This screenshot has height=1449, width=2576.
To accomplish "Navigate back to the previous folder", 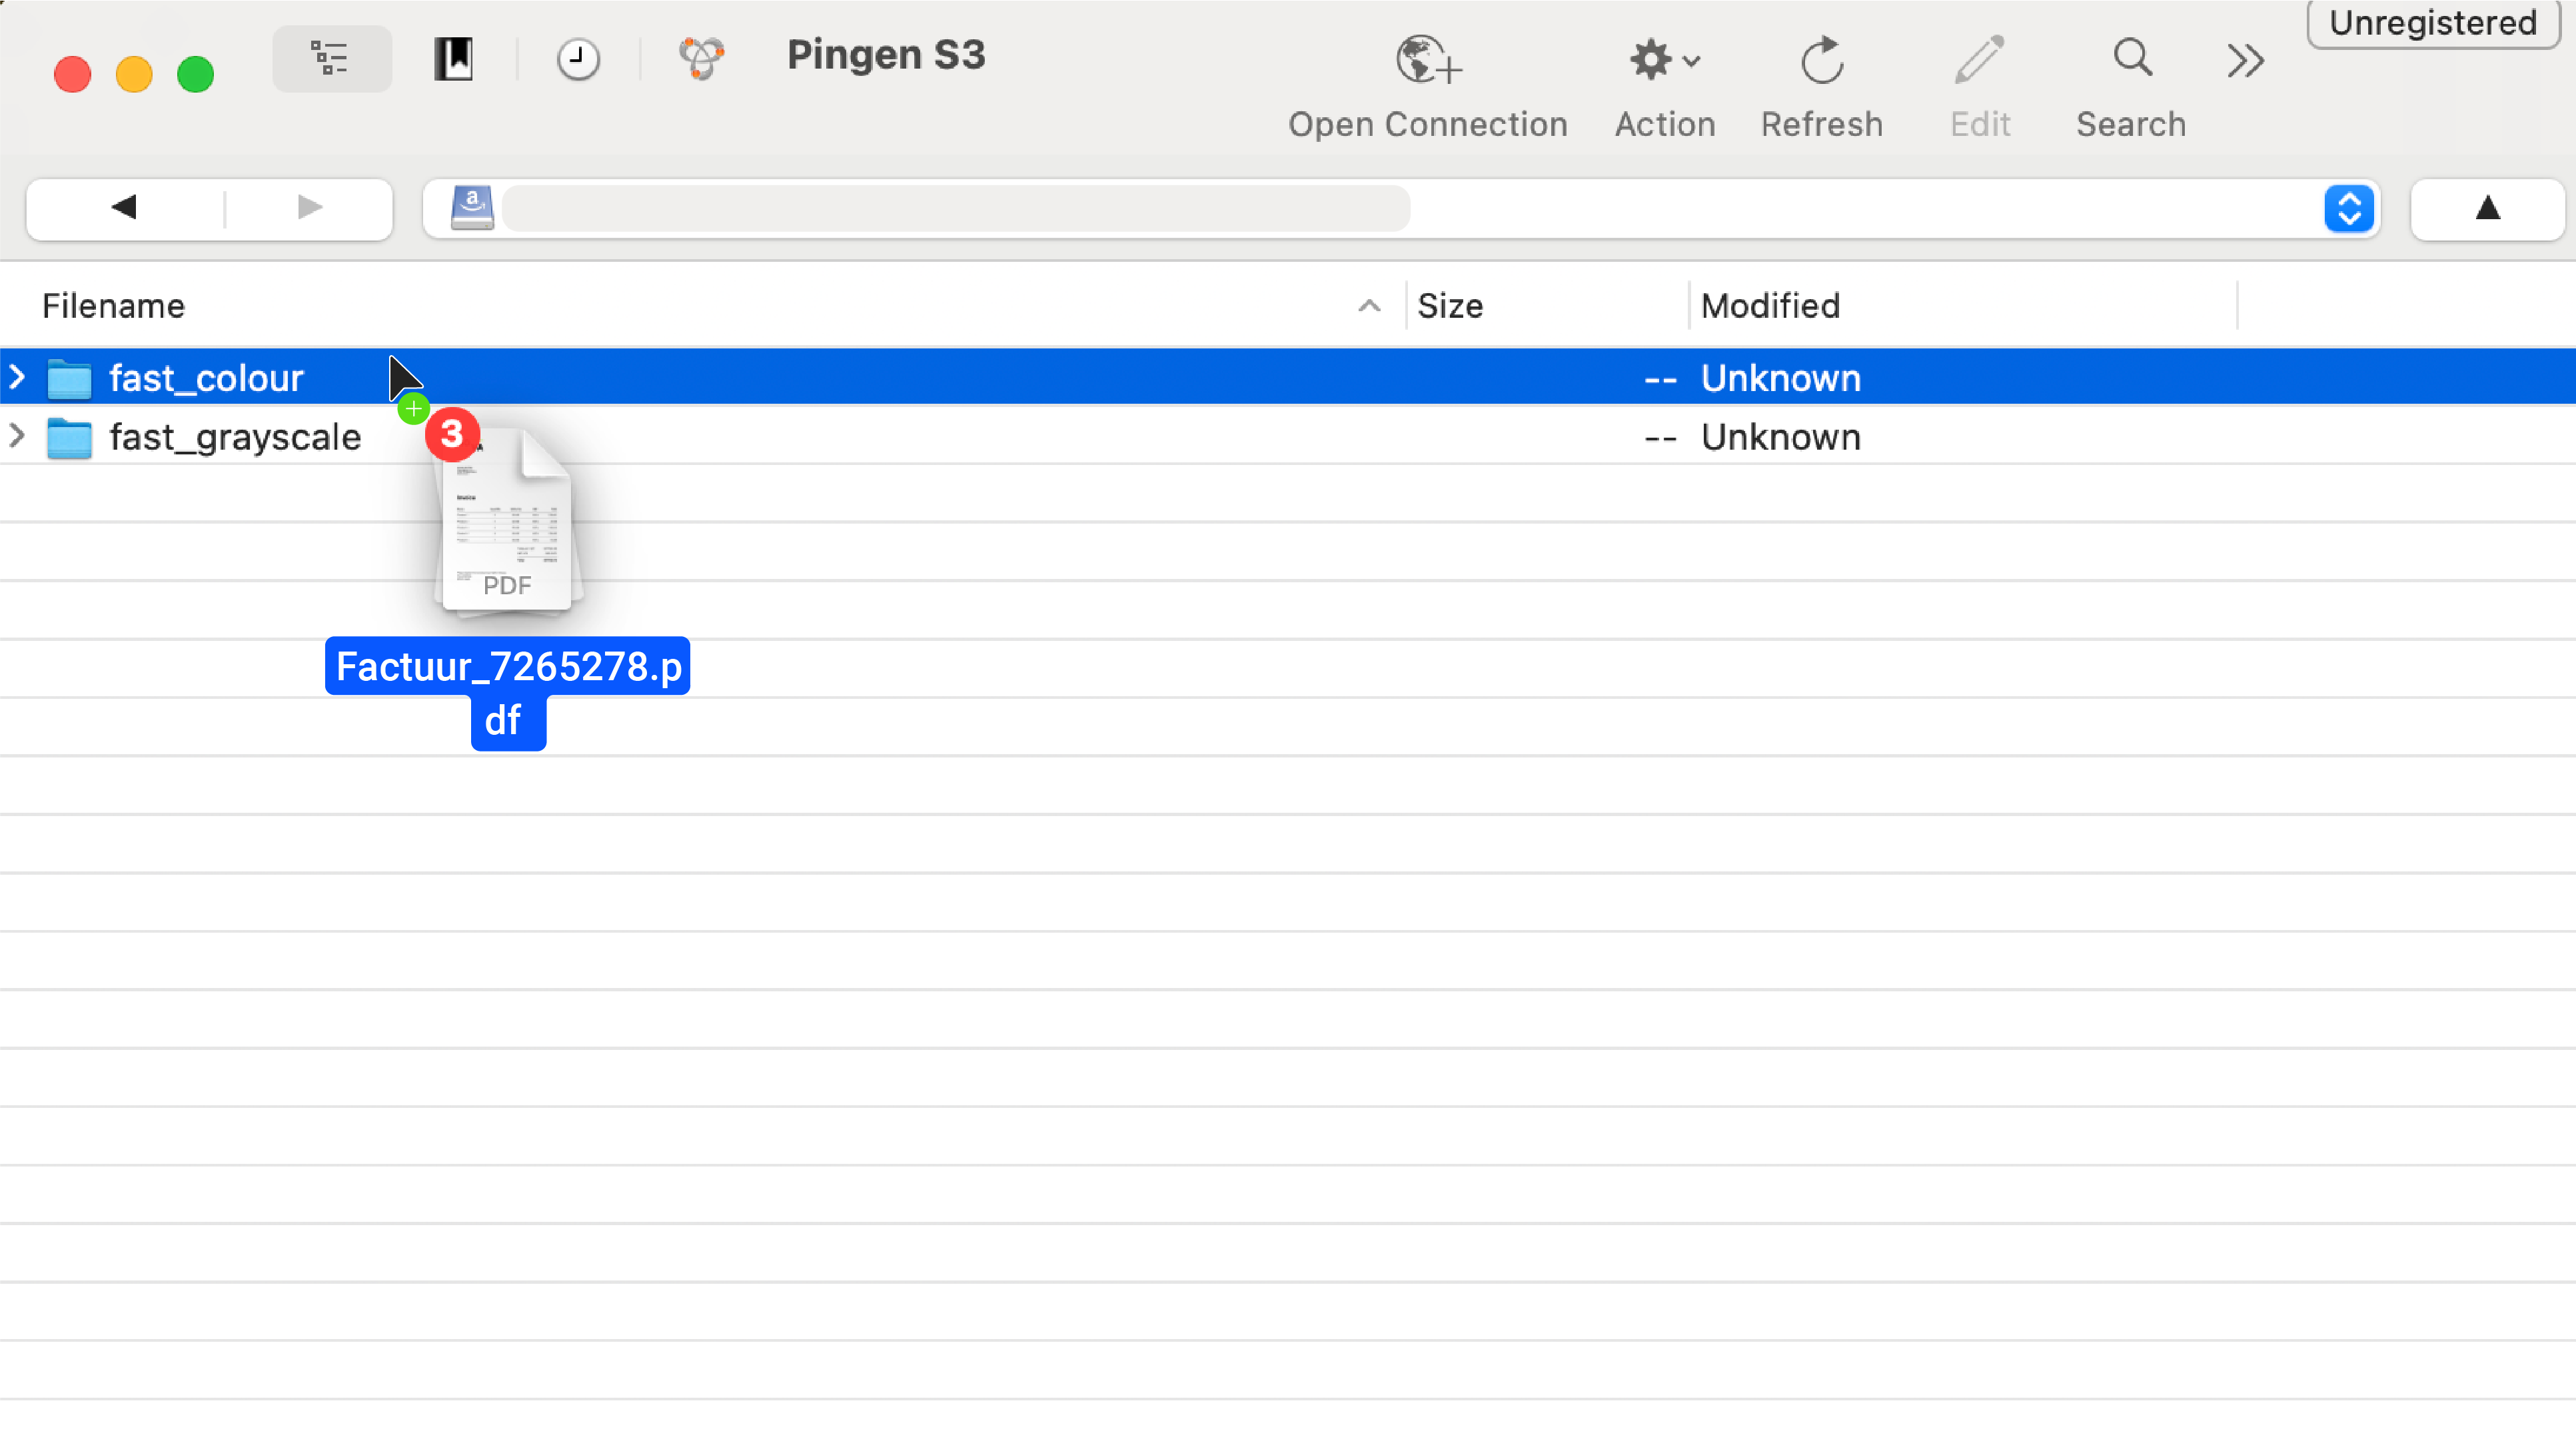I will (x=123, y=208).
